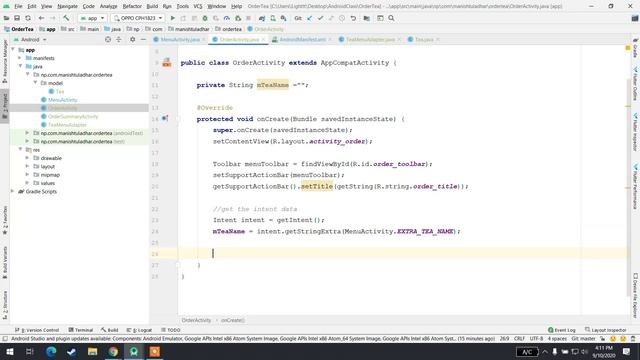Click the Open folder toolbar icon

point(7,18)
